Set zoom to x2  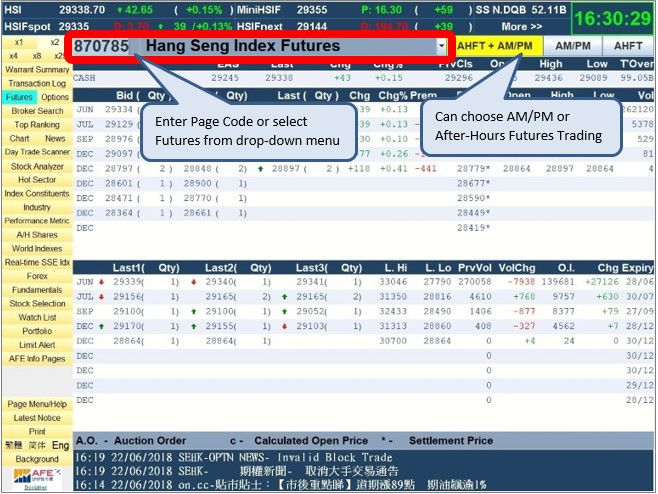(55, 42)
